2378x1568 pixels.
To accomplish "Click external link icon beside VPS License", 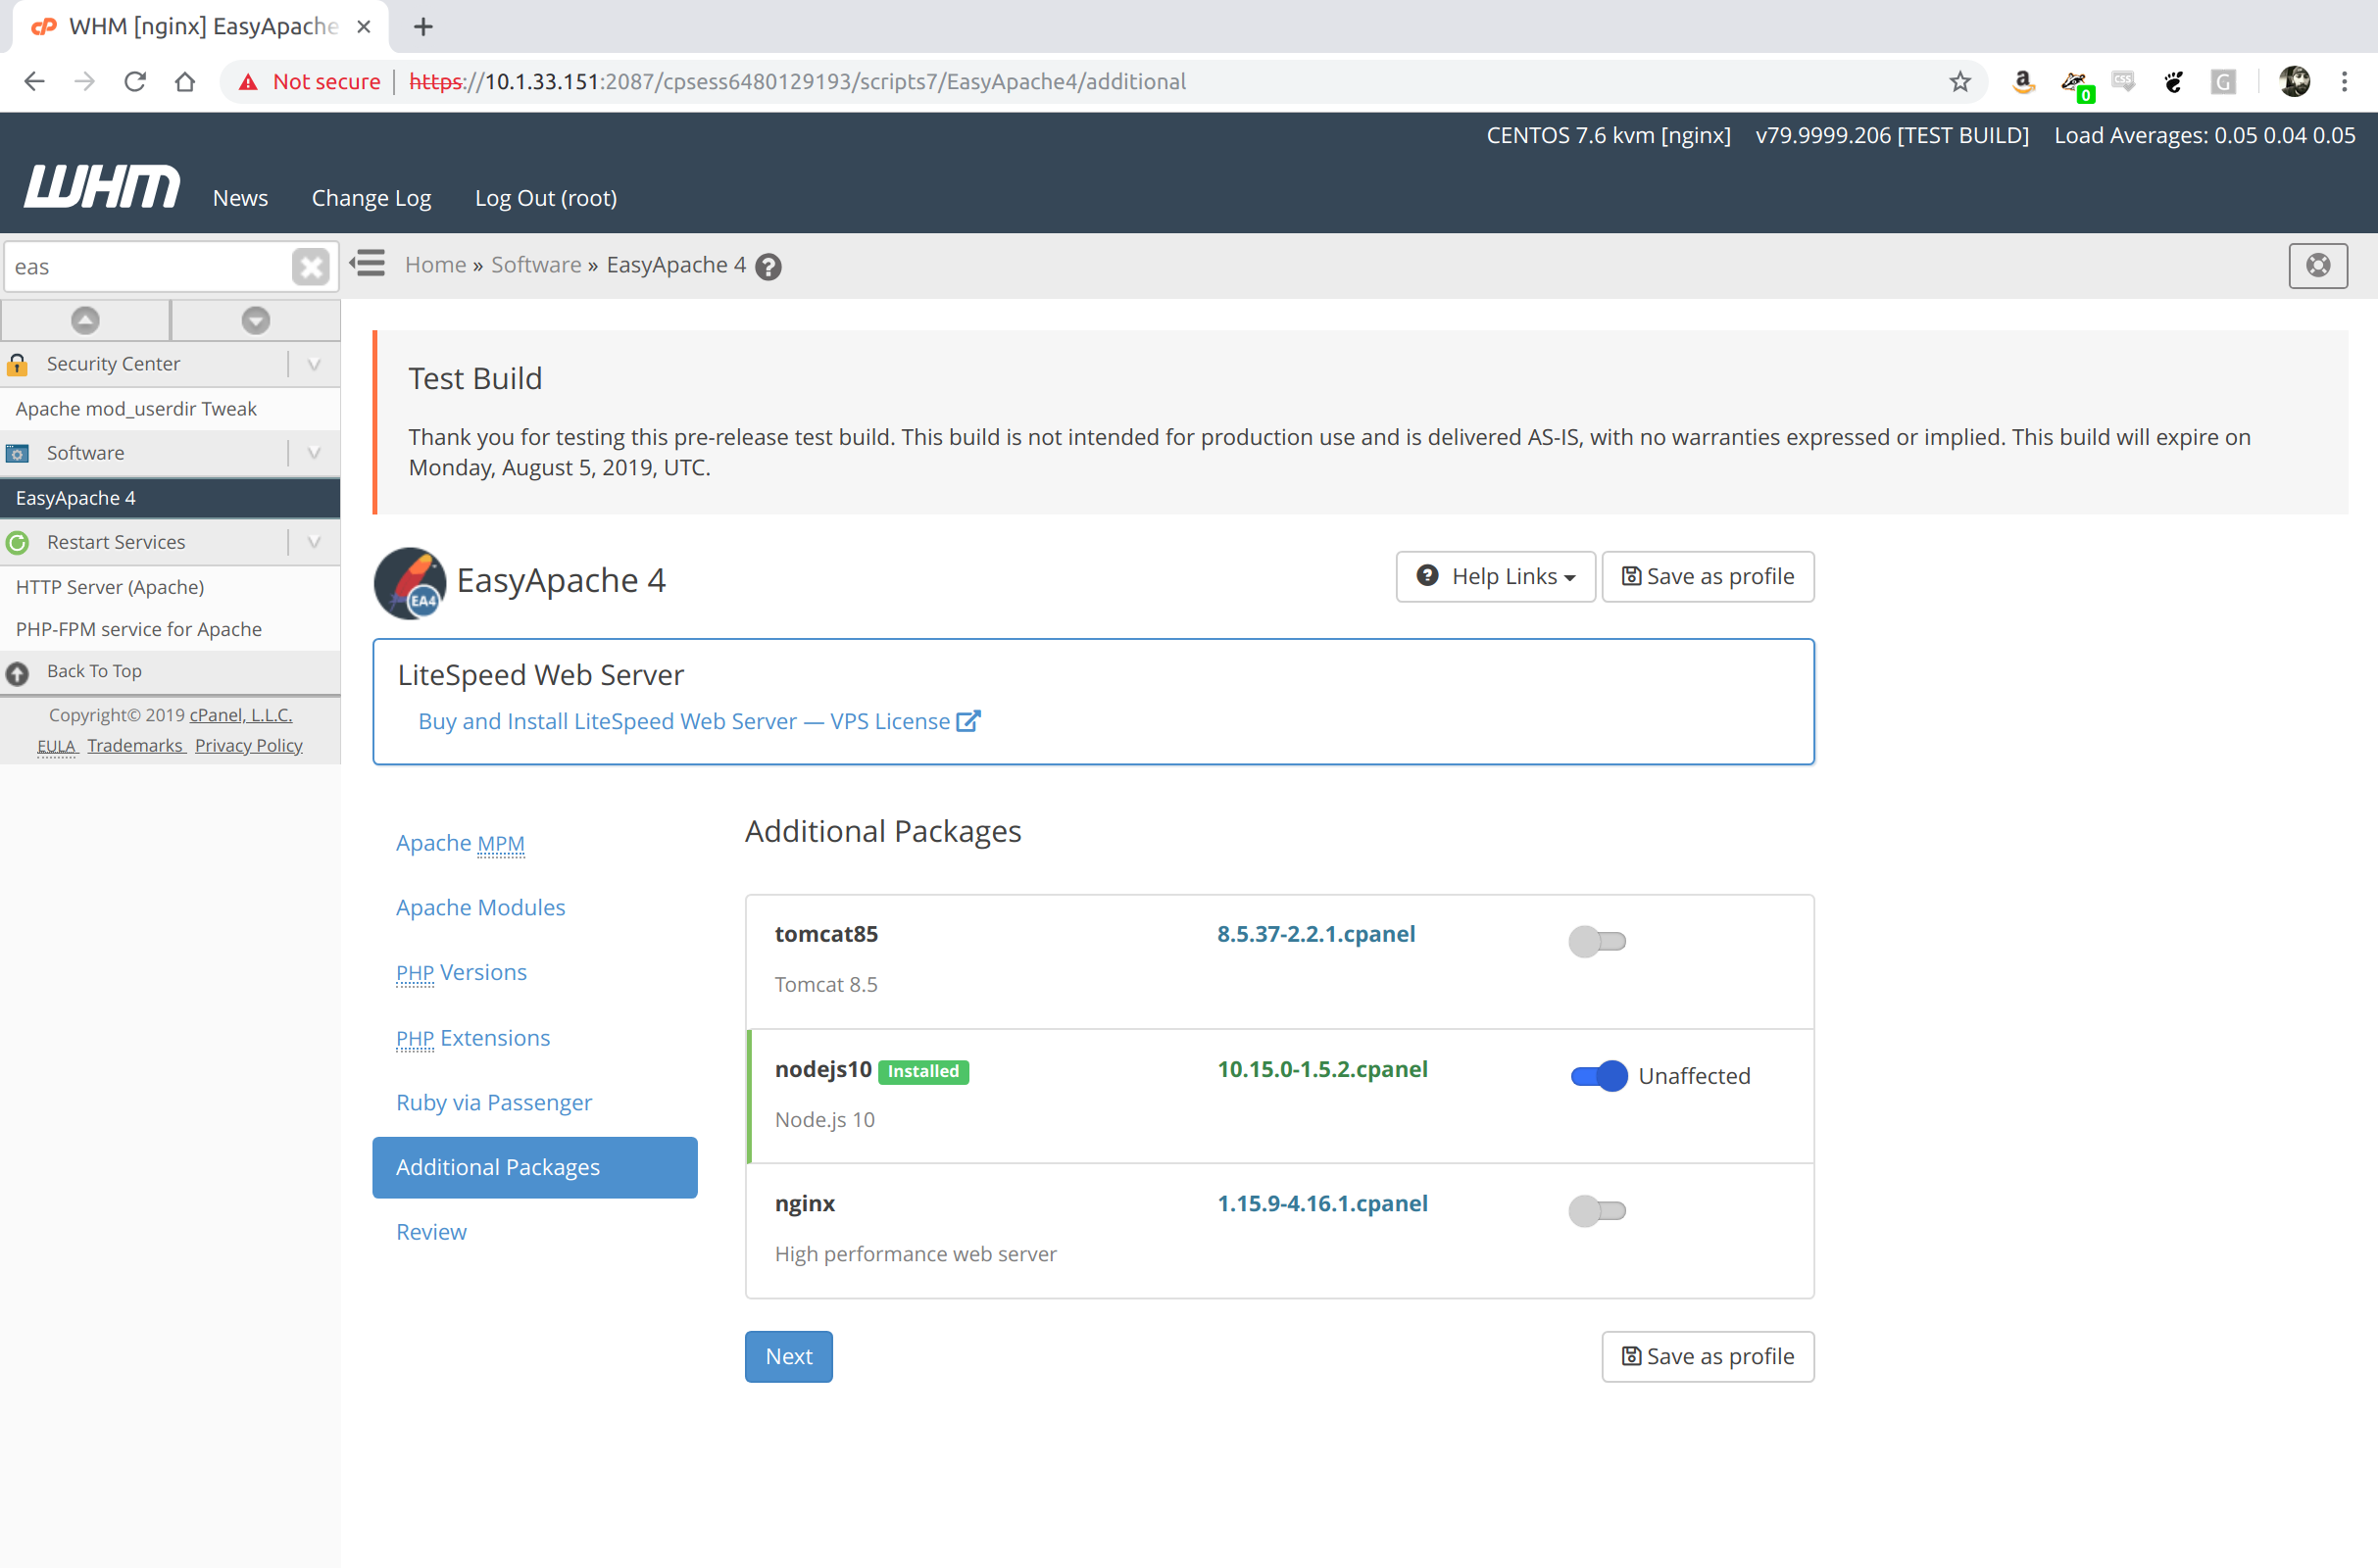I will click(x=968, y=721).
